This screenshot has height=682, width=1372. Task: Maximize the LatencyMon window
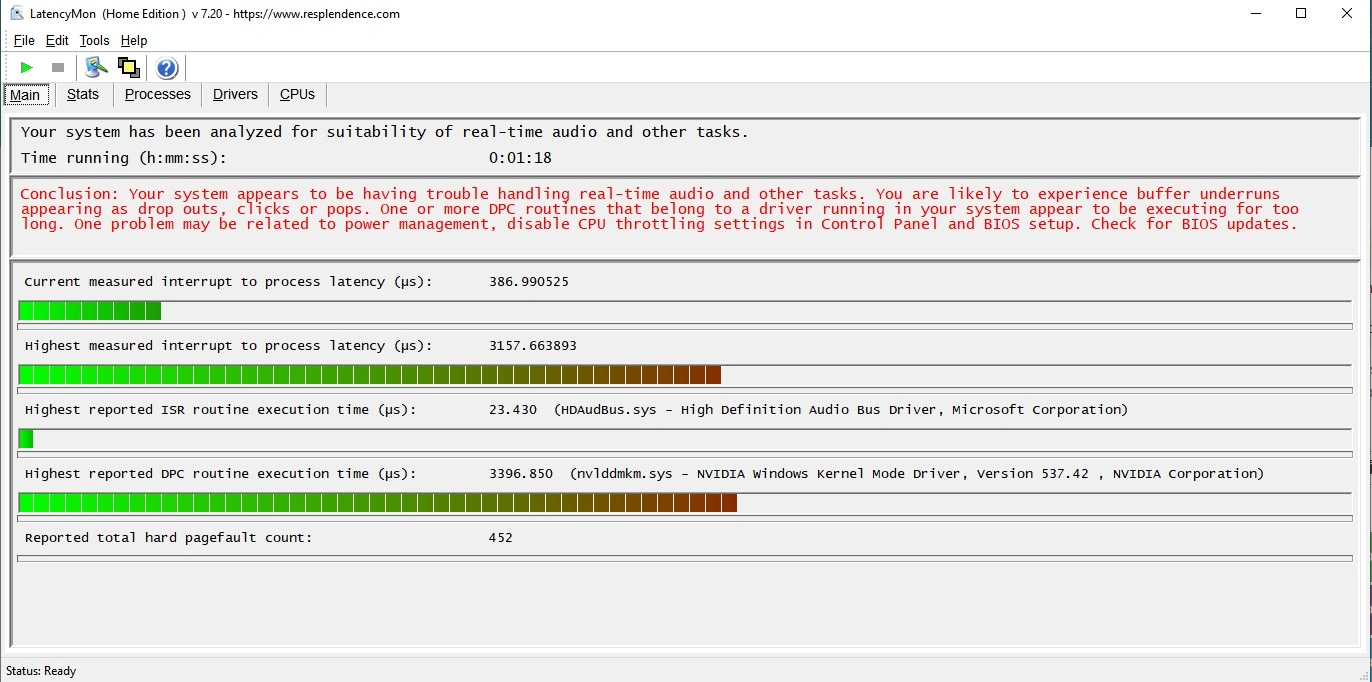[x=1301, y=13]
